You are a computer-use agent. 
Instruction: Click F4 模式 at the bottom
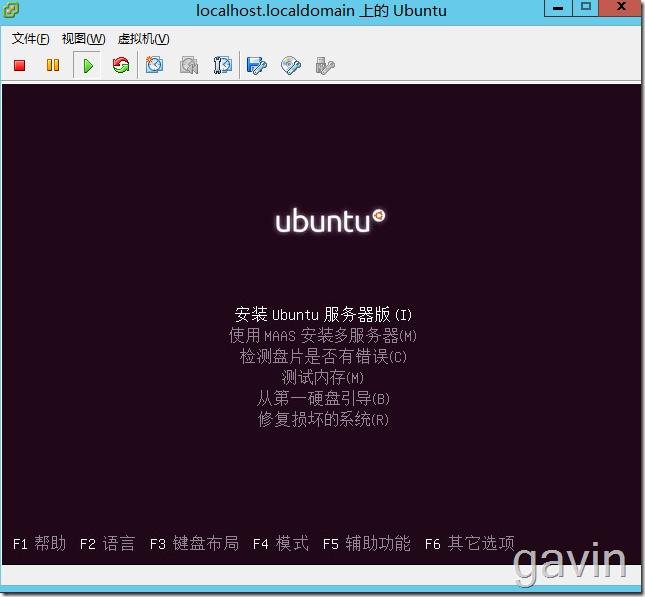click(281, 544)
